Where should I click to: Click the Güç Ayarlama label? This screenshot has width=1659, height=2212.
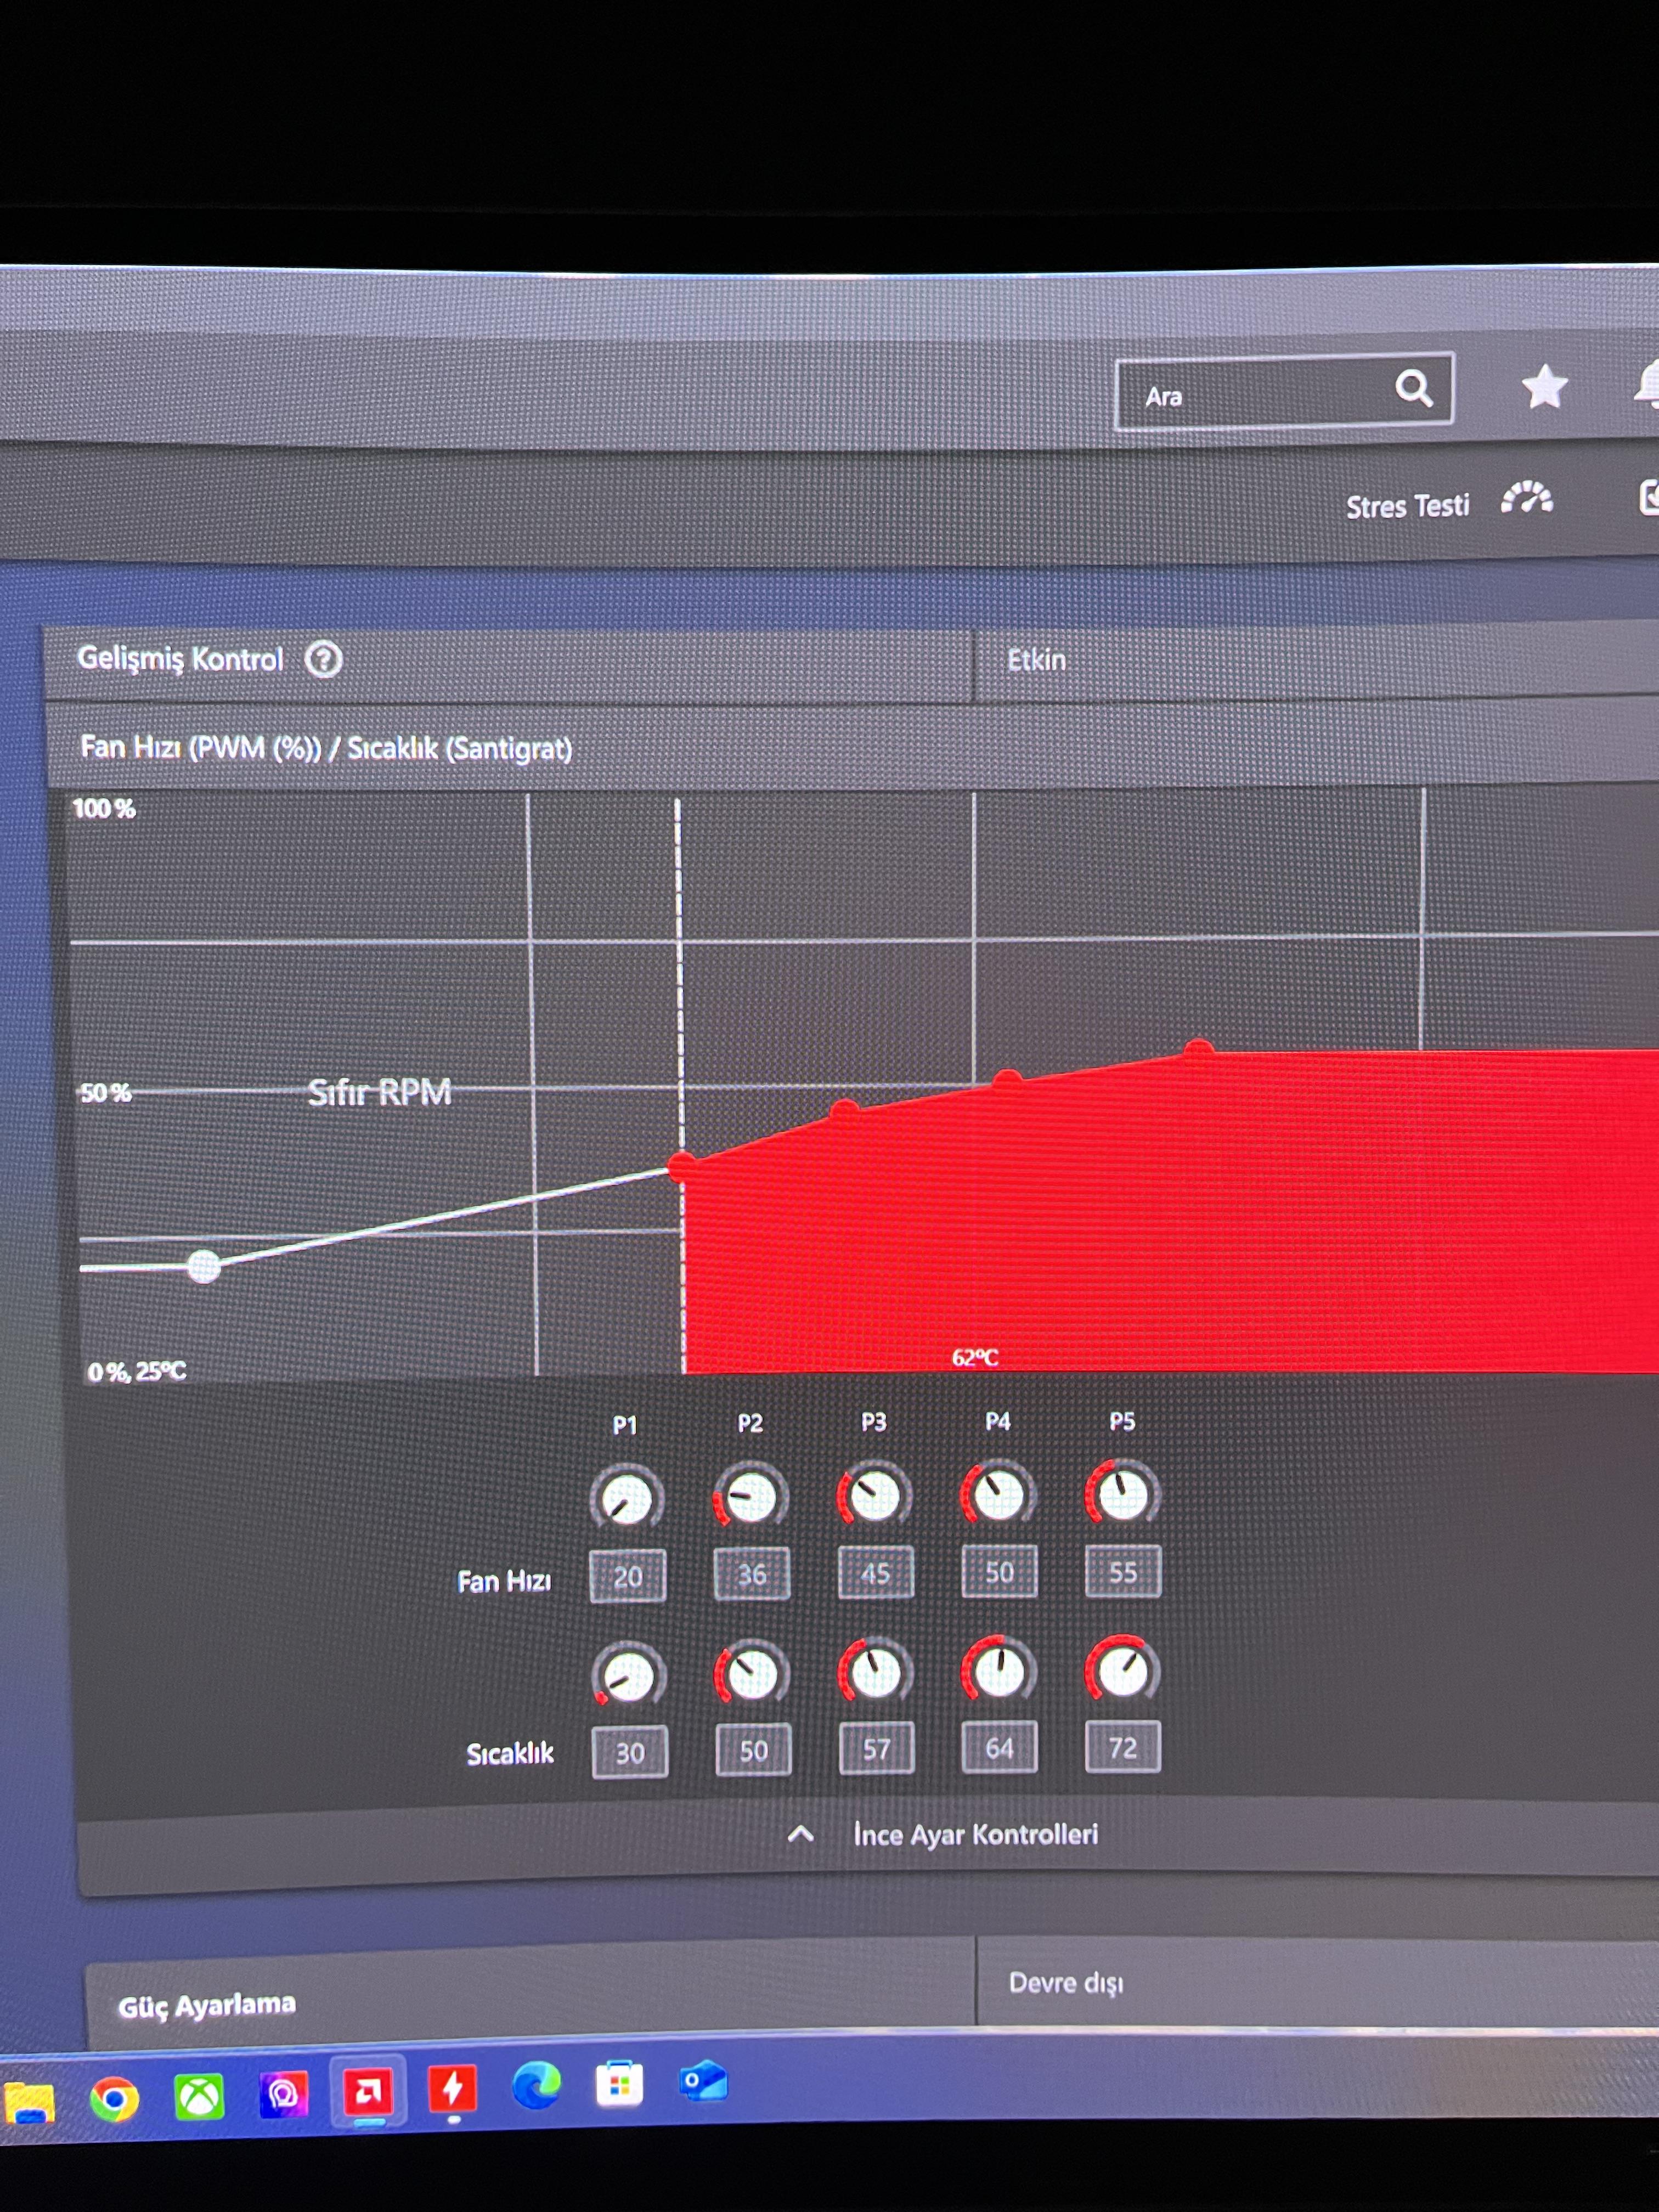pos(207,2005)
